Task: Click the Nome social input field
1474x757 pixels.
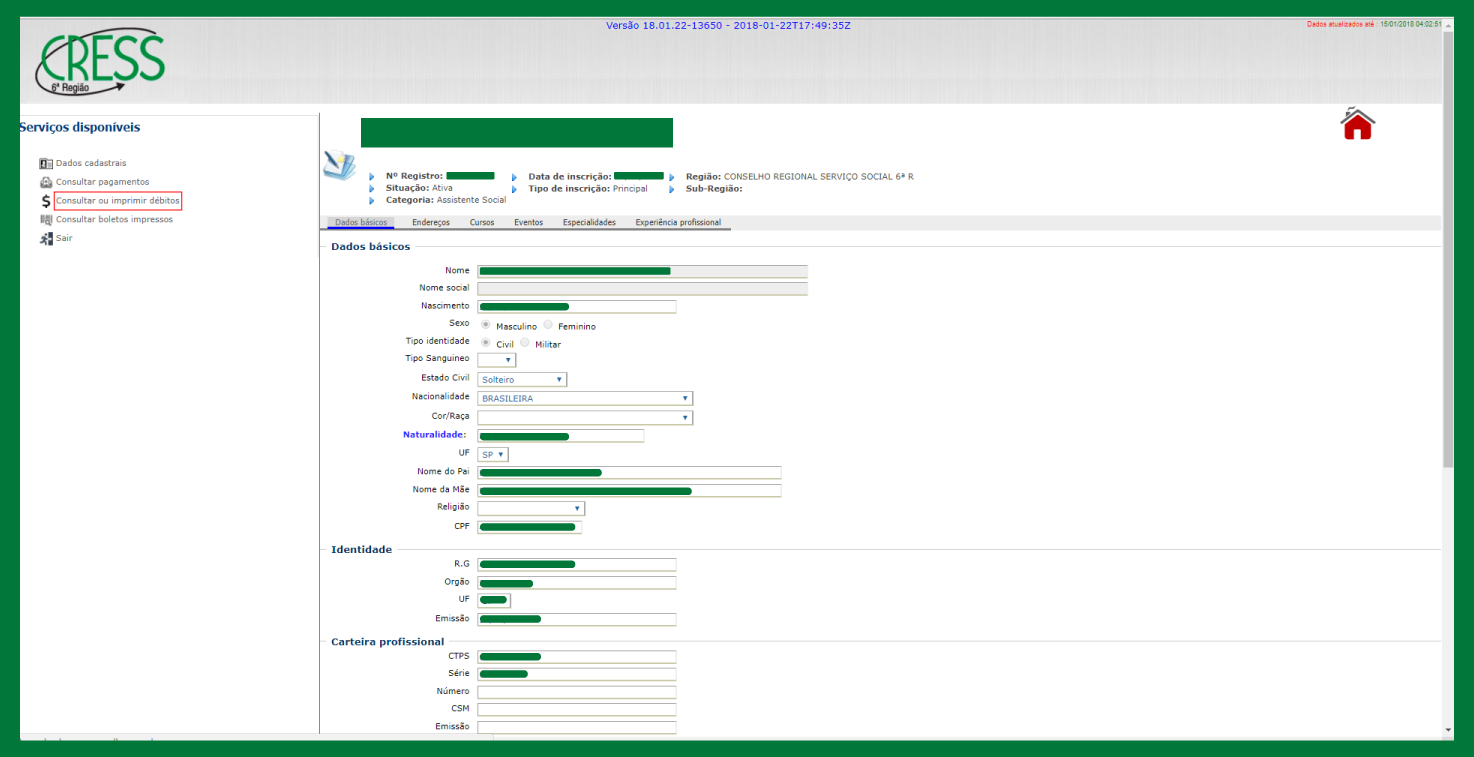Action: coord(642,289)
